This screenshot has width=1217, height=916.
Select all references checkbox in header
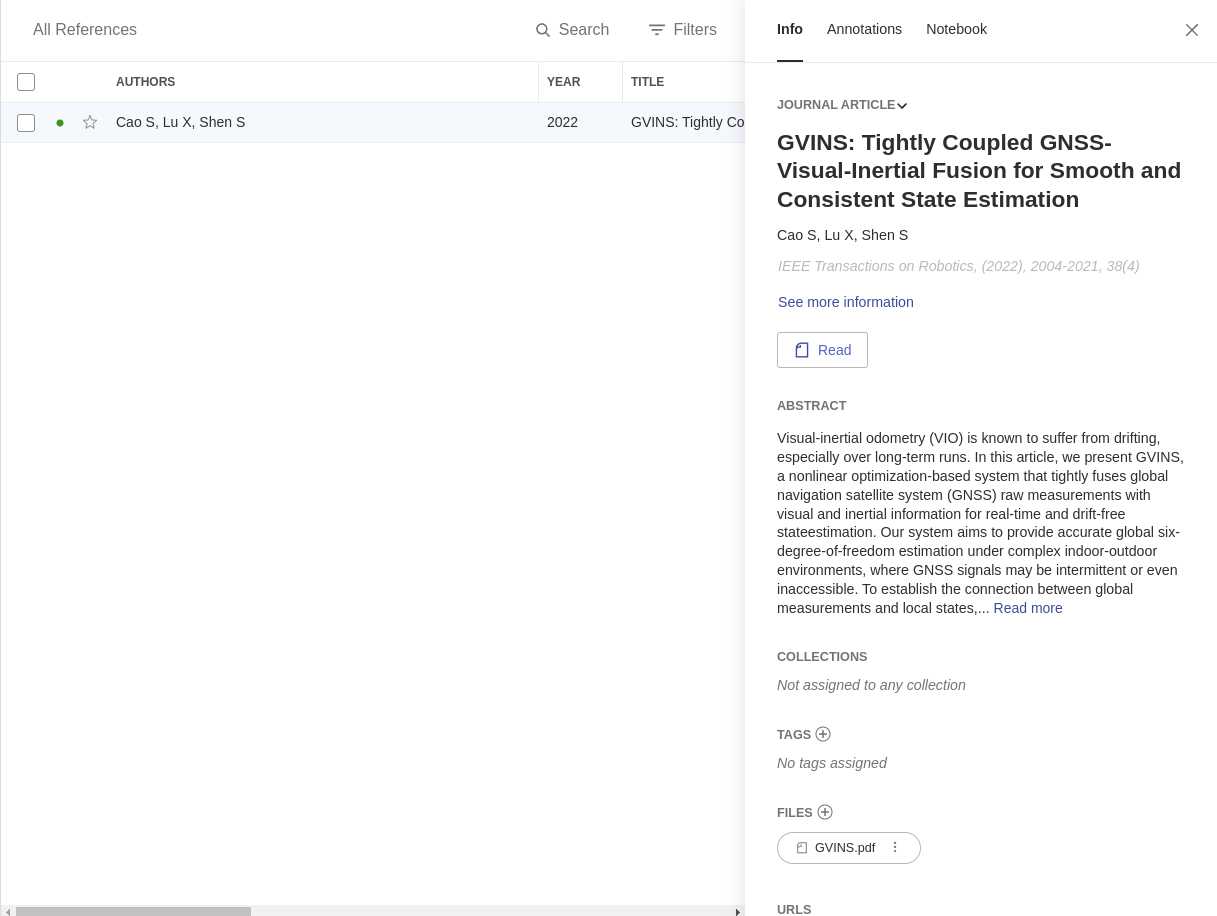pos(26,82)
